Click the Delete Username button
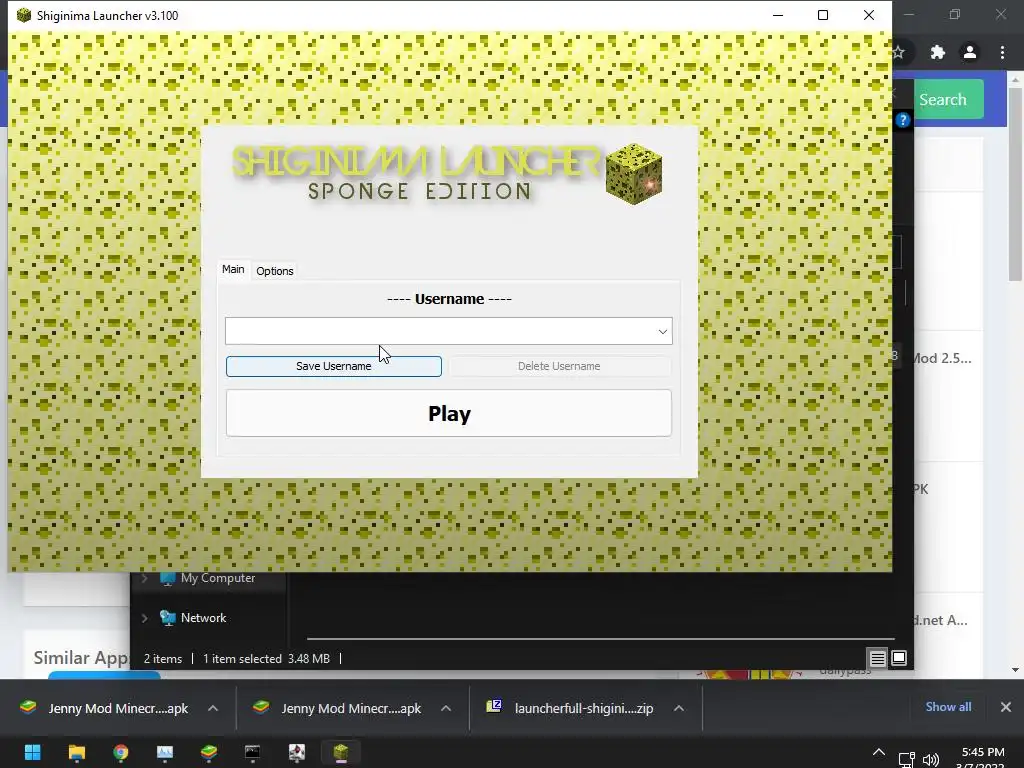 click(x=559, y=366)
